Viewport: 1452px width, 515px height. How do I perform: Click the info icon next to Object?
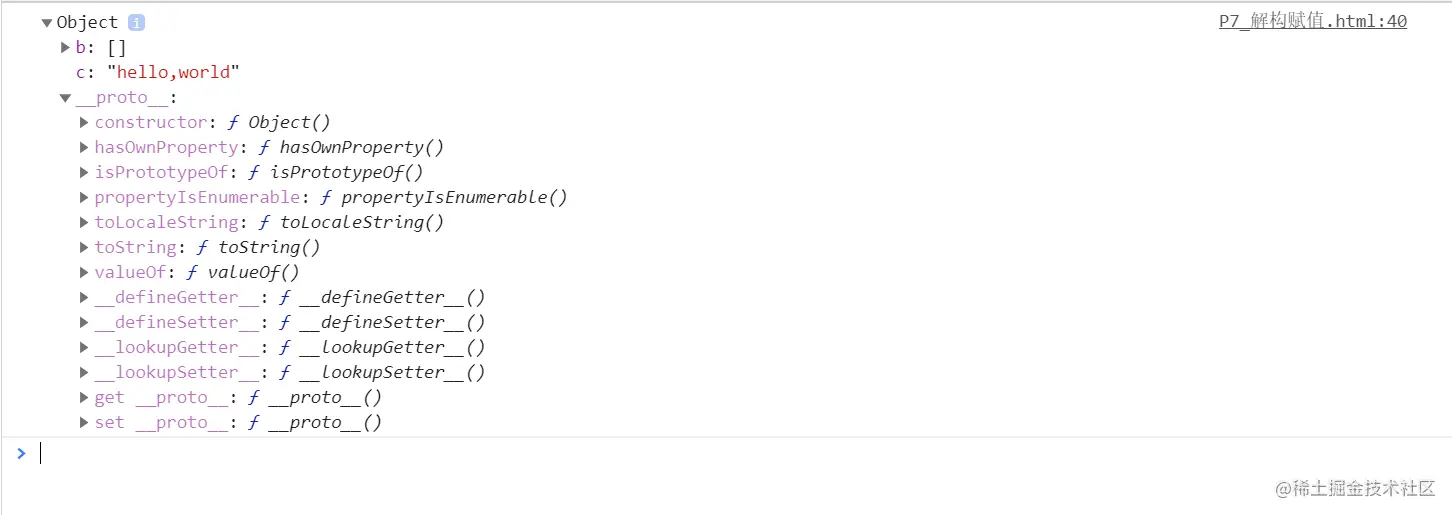(136, 22)
